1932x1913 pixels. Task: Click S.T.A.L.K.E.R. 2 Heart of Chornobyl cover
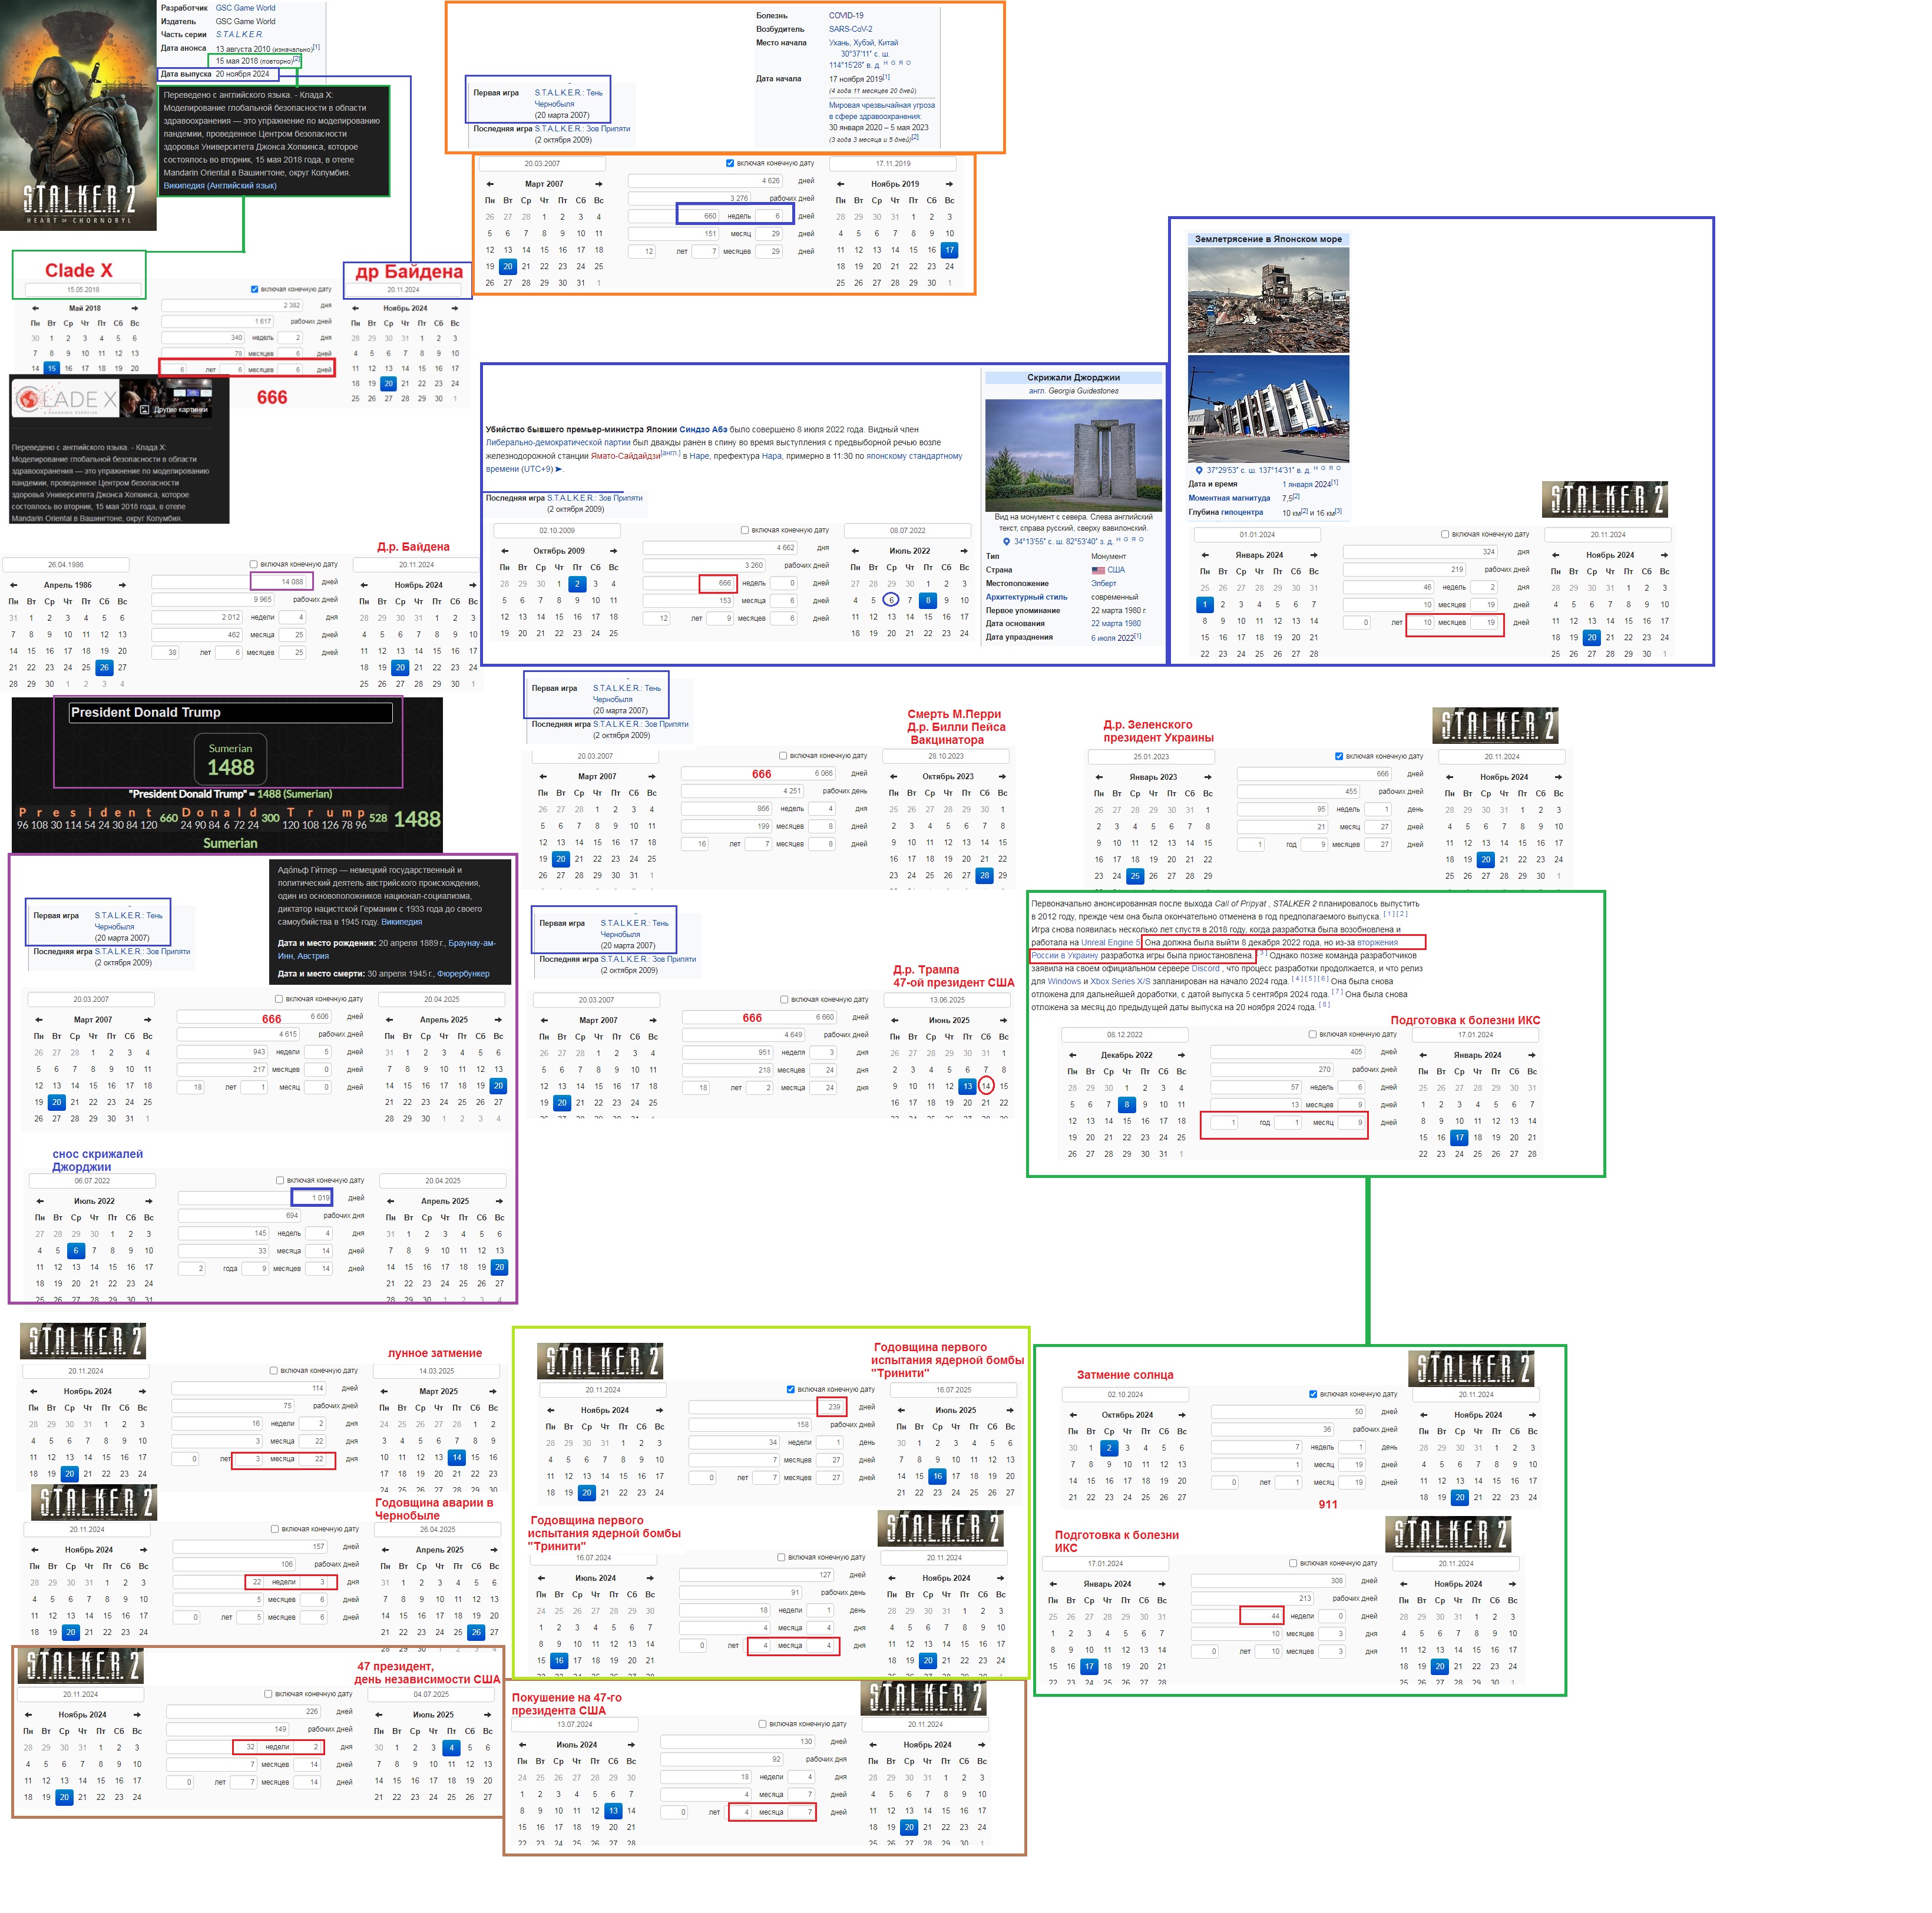[x=79, y=115]
